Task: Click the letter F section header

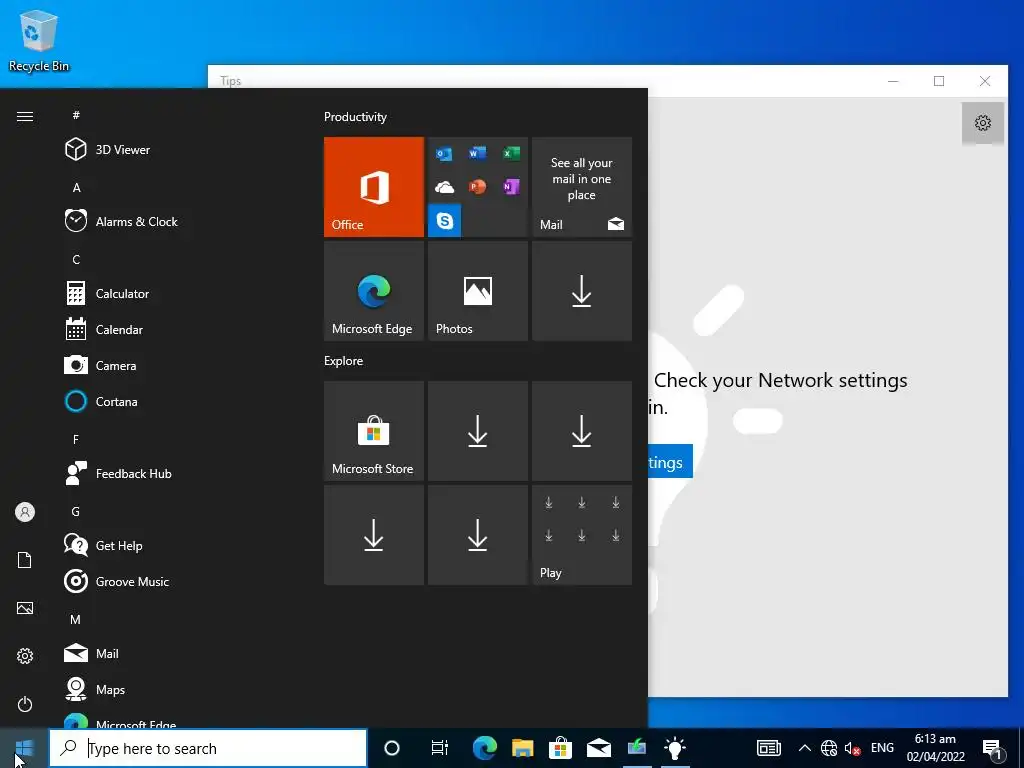Action: click(x=76, y=440)
